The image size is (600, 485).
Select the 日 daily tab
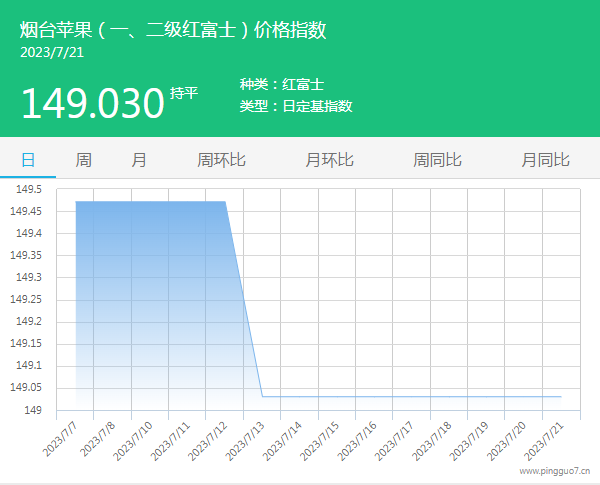click(x=28, y=160)
